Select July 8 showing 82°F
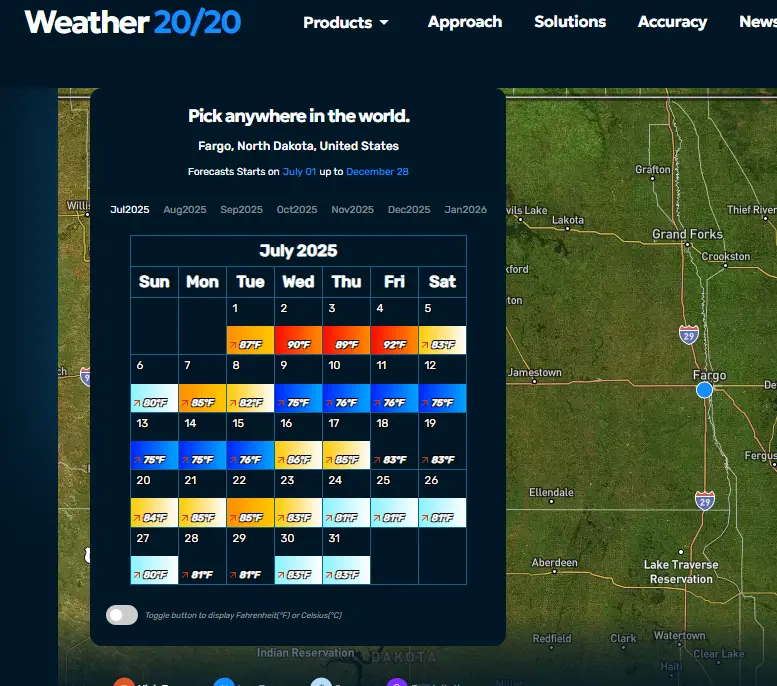 (x=250, y=384)
